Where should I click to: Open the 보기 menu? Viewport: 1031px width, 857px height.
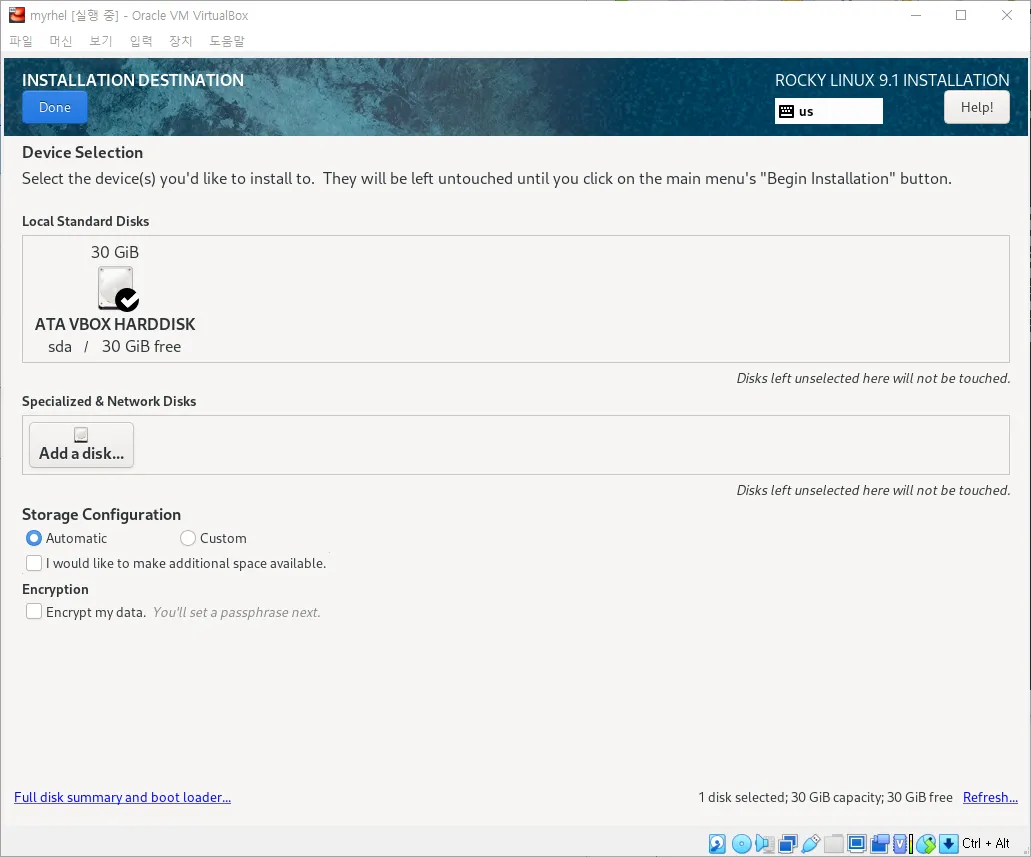(101, 41)
